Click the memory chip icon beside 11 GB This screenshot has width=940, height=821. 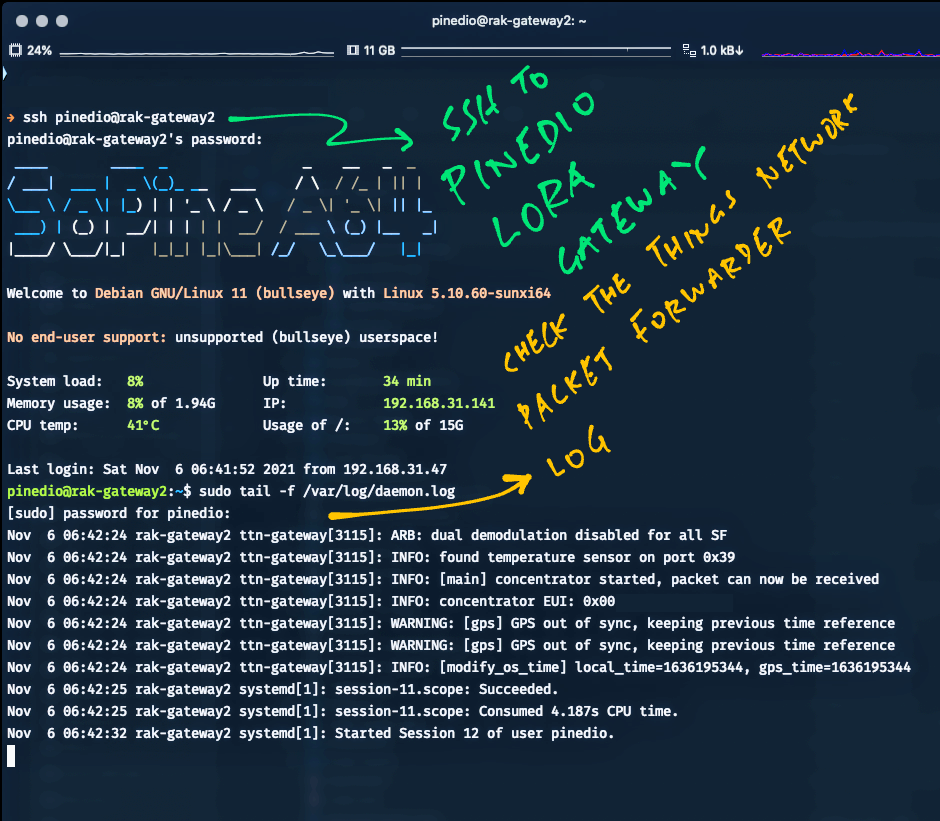[352, 50]
